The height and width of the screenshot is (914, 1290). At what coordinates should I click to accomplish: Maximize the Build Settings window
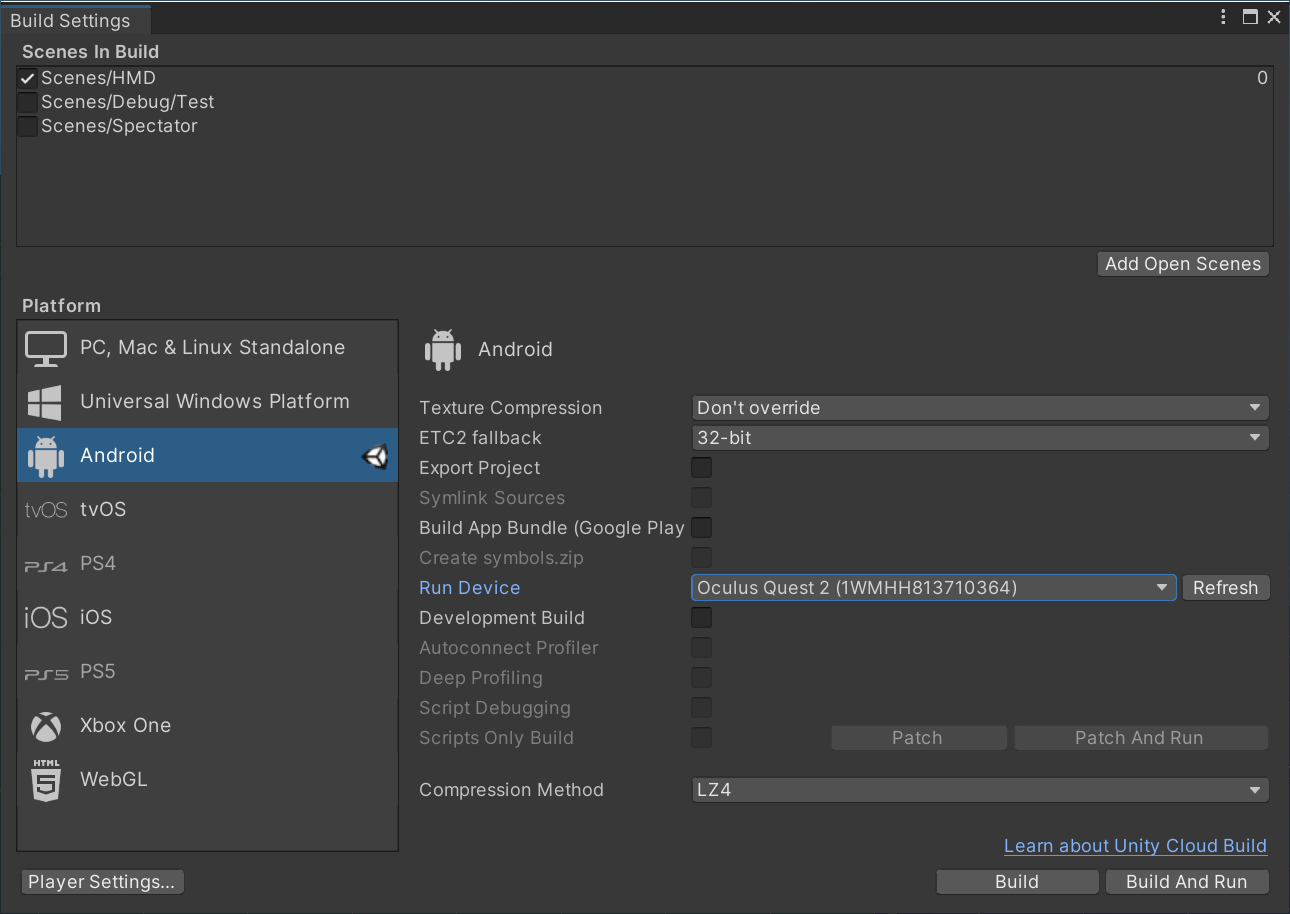click(x=1250, y=17)
